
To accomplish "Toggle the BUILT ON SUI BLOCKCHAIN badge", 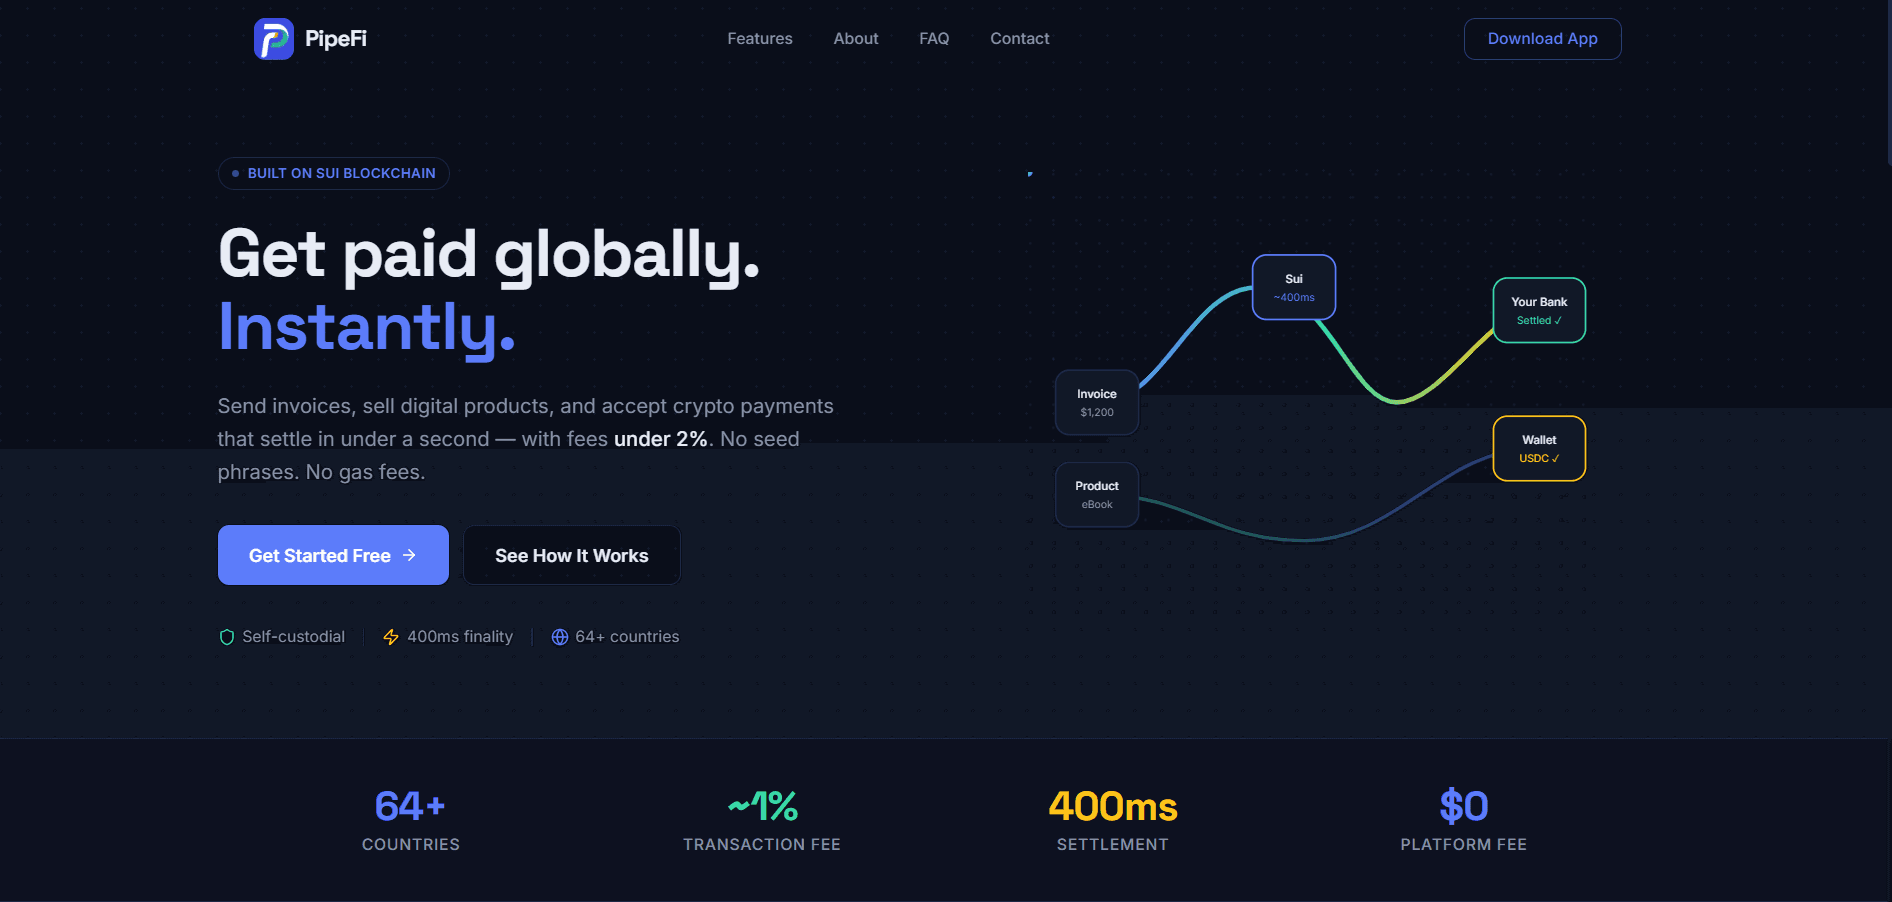I will coord(333,173).
